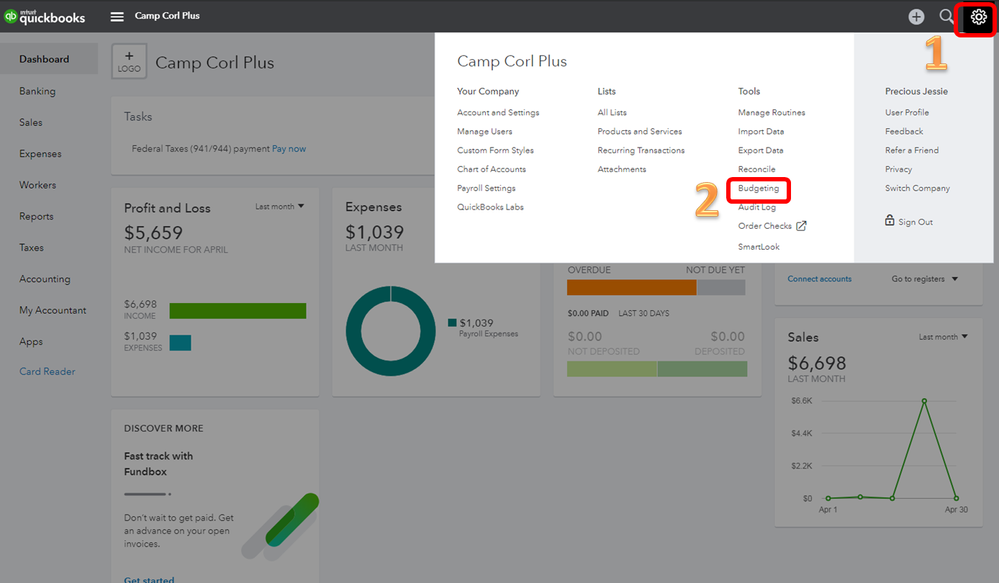Toggle the hamburger navigation menu

pos(117,17)
